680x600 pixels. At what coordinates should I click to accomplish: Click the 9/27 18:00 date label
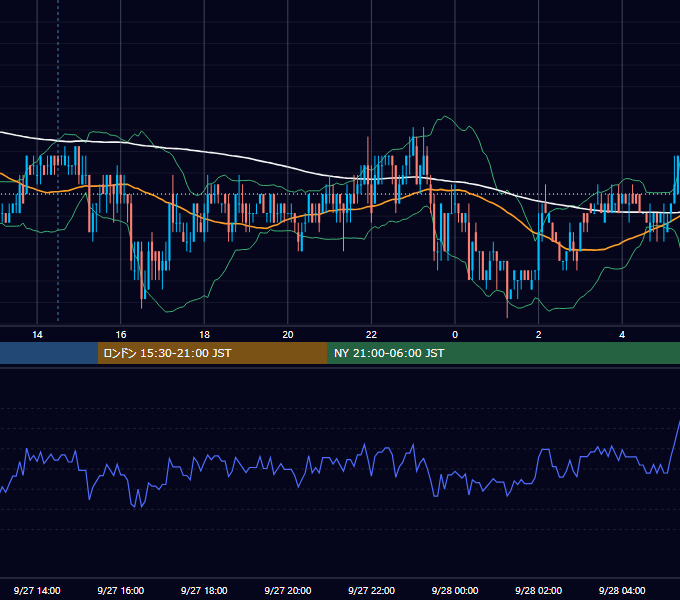[x=204, y=590]
